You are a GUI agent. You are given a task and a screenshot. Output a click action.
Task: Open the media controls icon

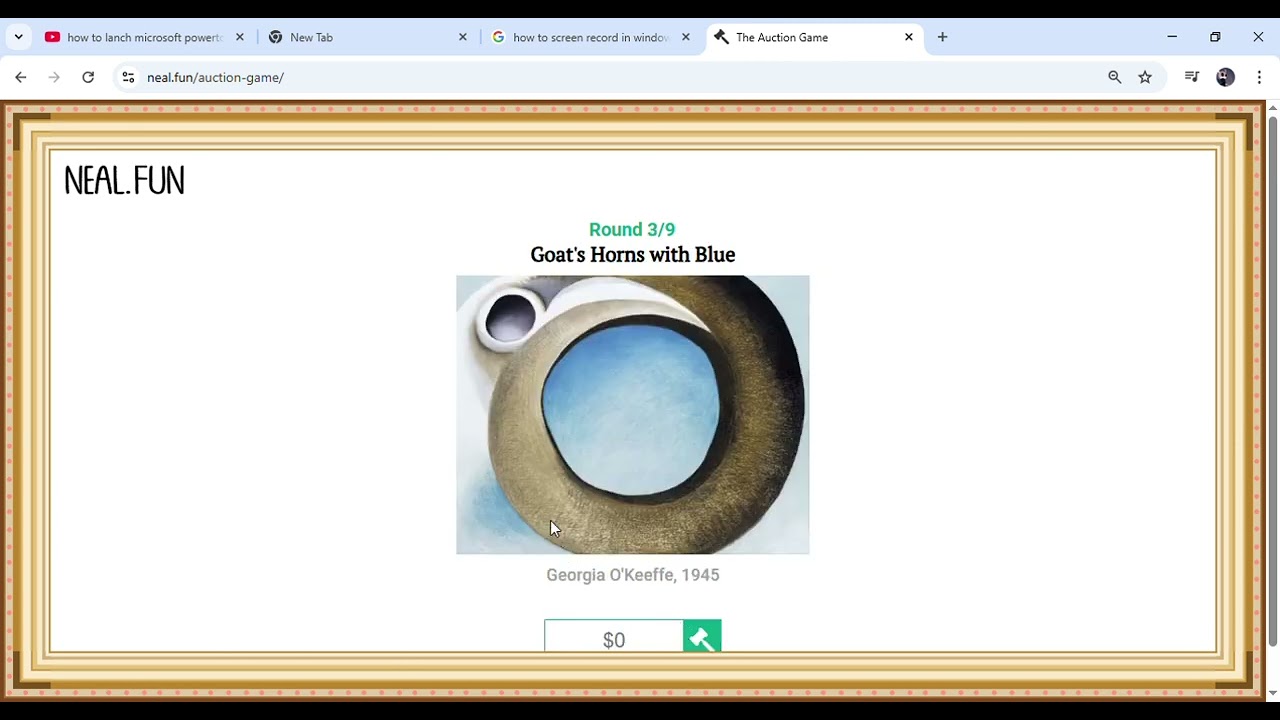coord(1192,77)
